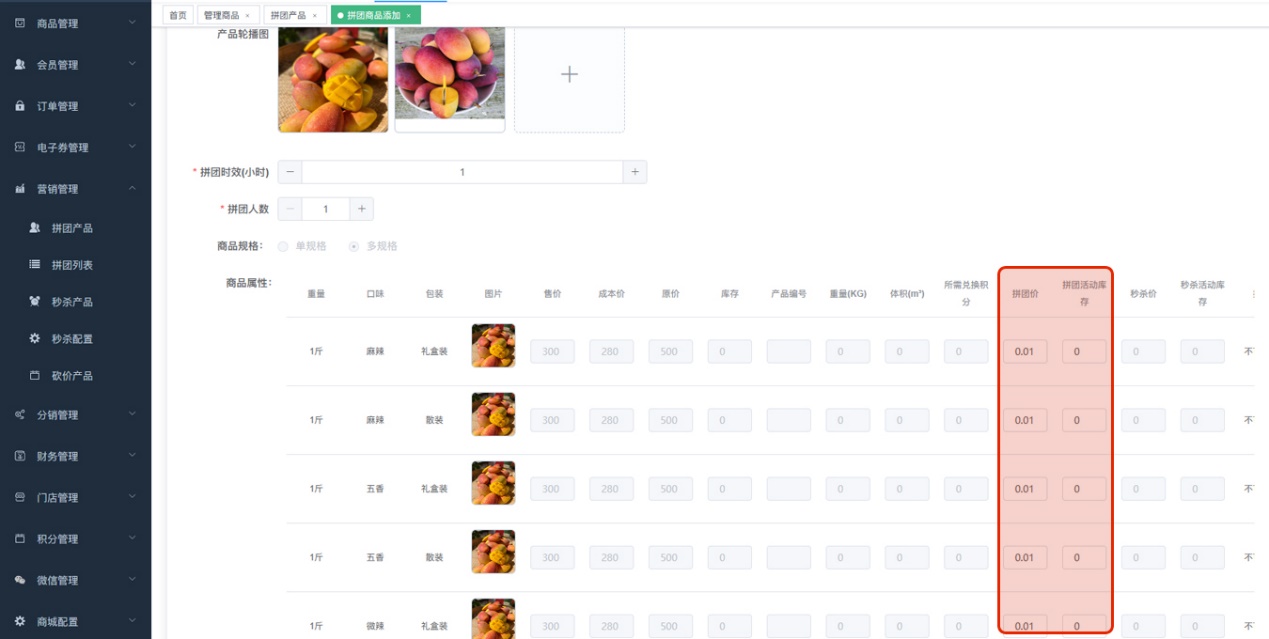Click first row 拼团价 input field
The height and width of the screenshot is (639, 1269).
(x=1025, y=352)
